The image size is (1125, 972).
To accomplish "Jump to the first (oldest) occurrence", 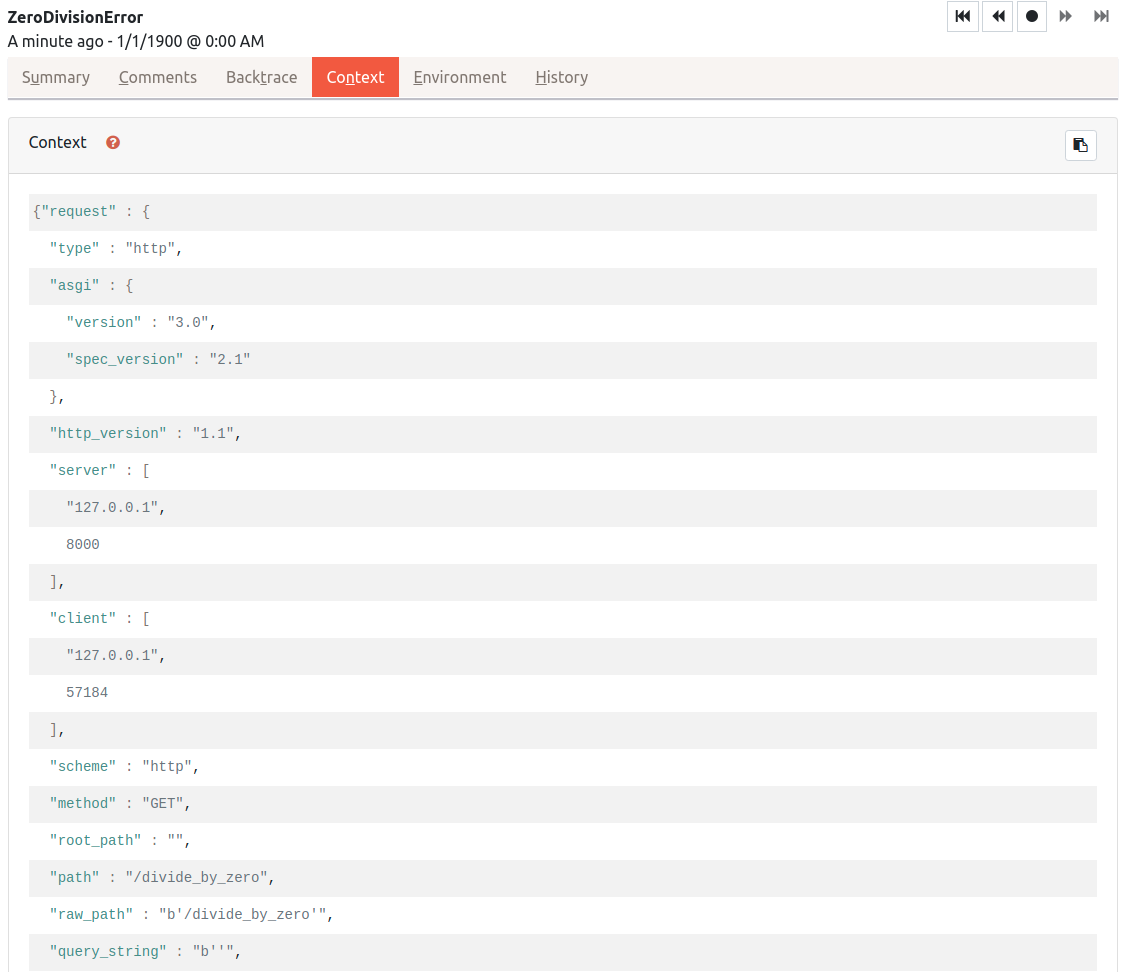I will [x=963, y=17].
